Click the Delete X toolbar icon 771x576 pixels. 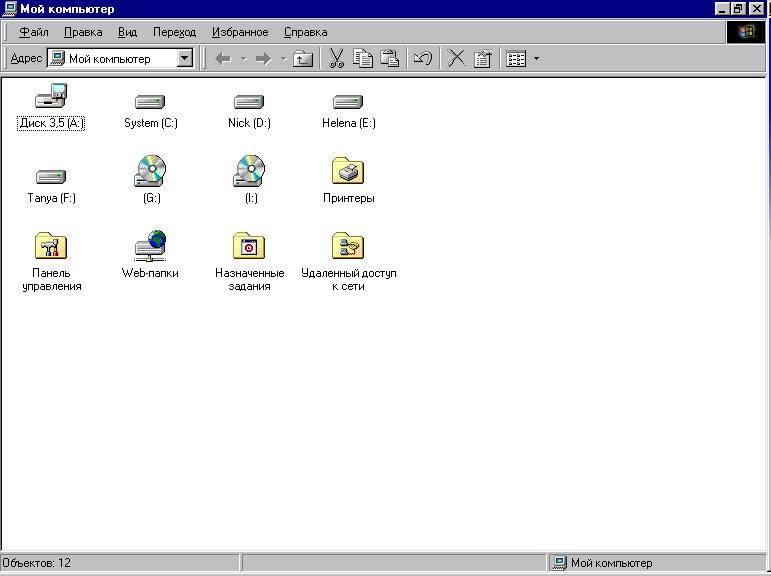456,59
